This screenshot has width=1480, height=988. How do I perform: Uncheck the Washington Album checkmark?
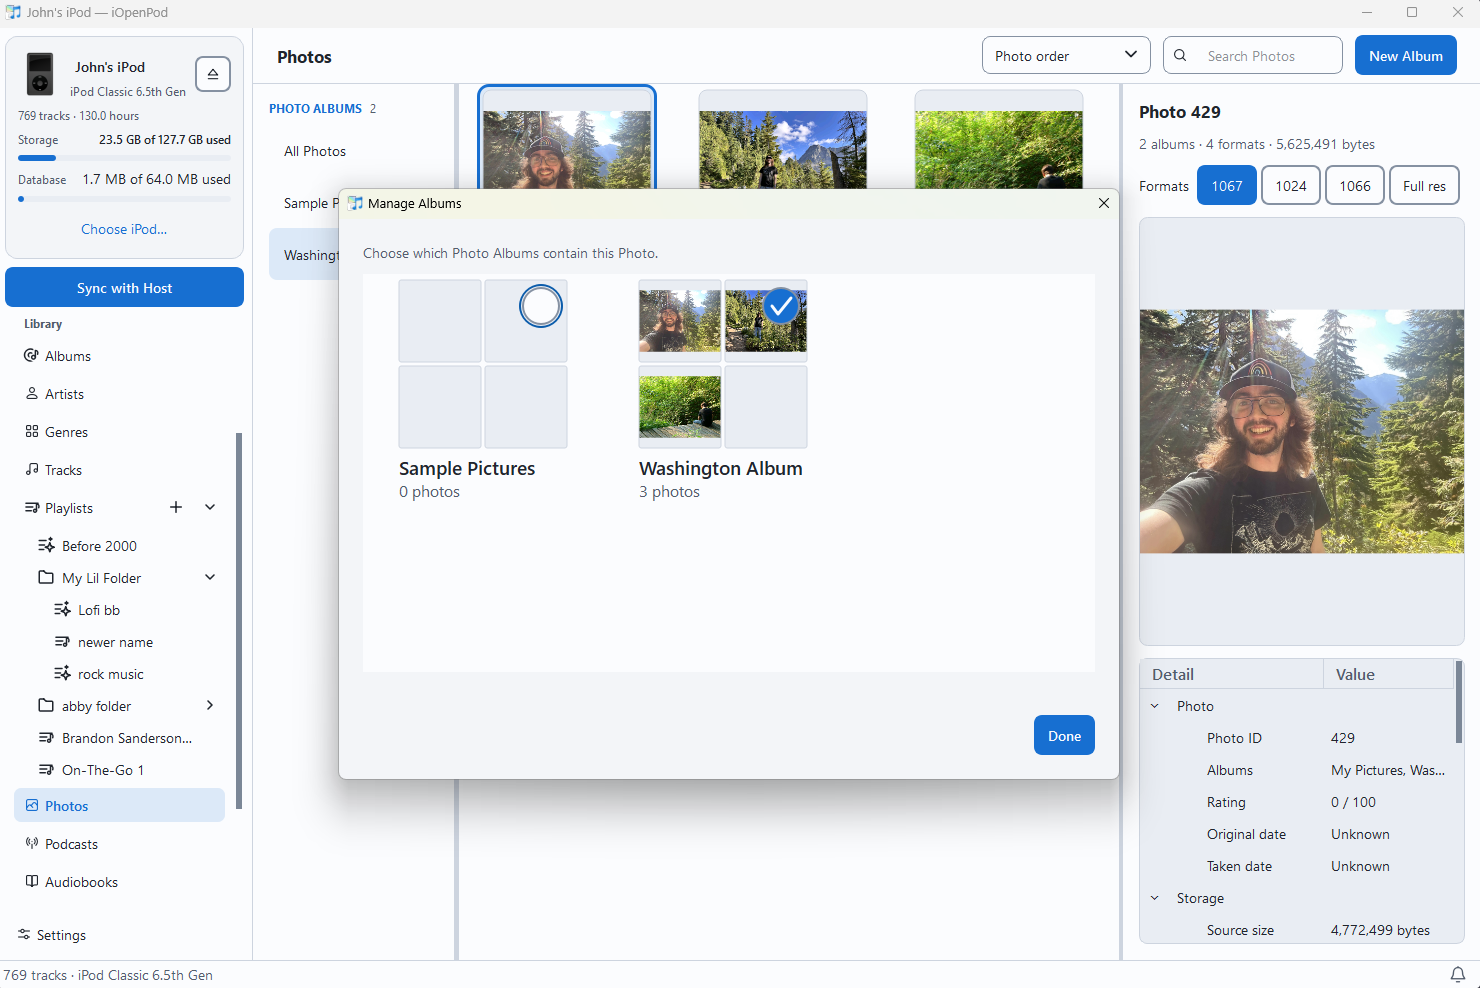tap(781, 306)
